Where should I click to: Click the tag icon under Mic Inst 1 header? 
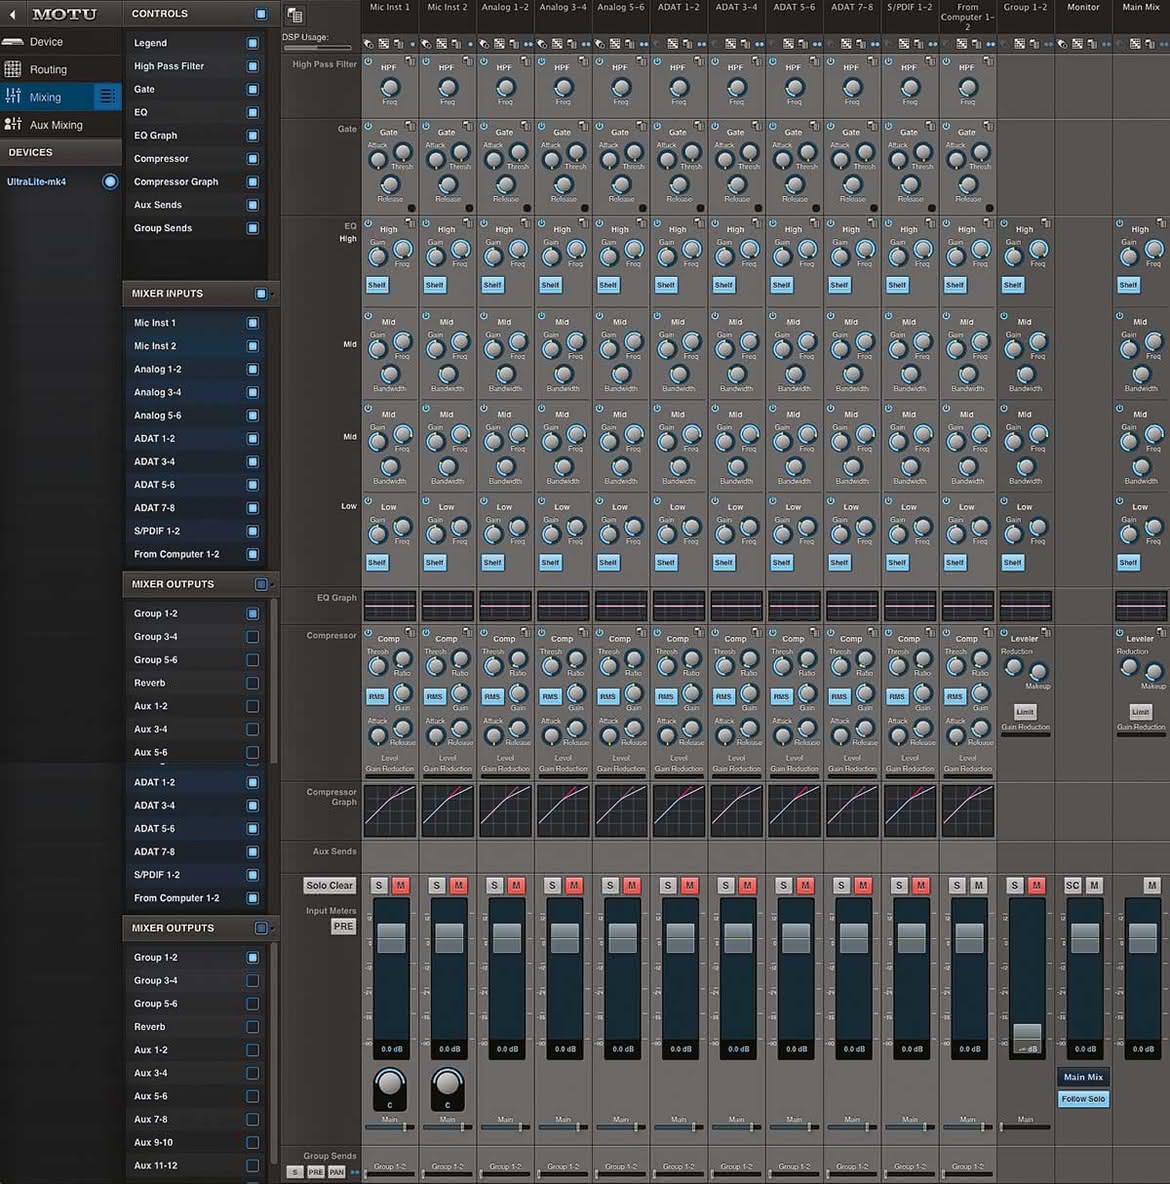369,45
